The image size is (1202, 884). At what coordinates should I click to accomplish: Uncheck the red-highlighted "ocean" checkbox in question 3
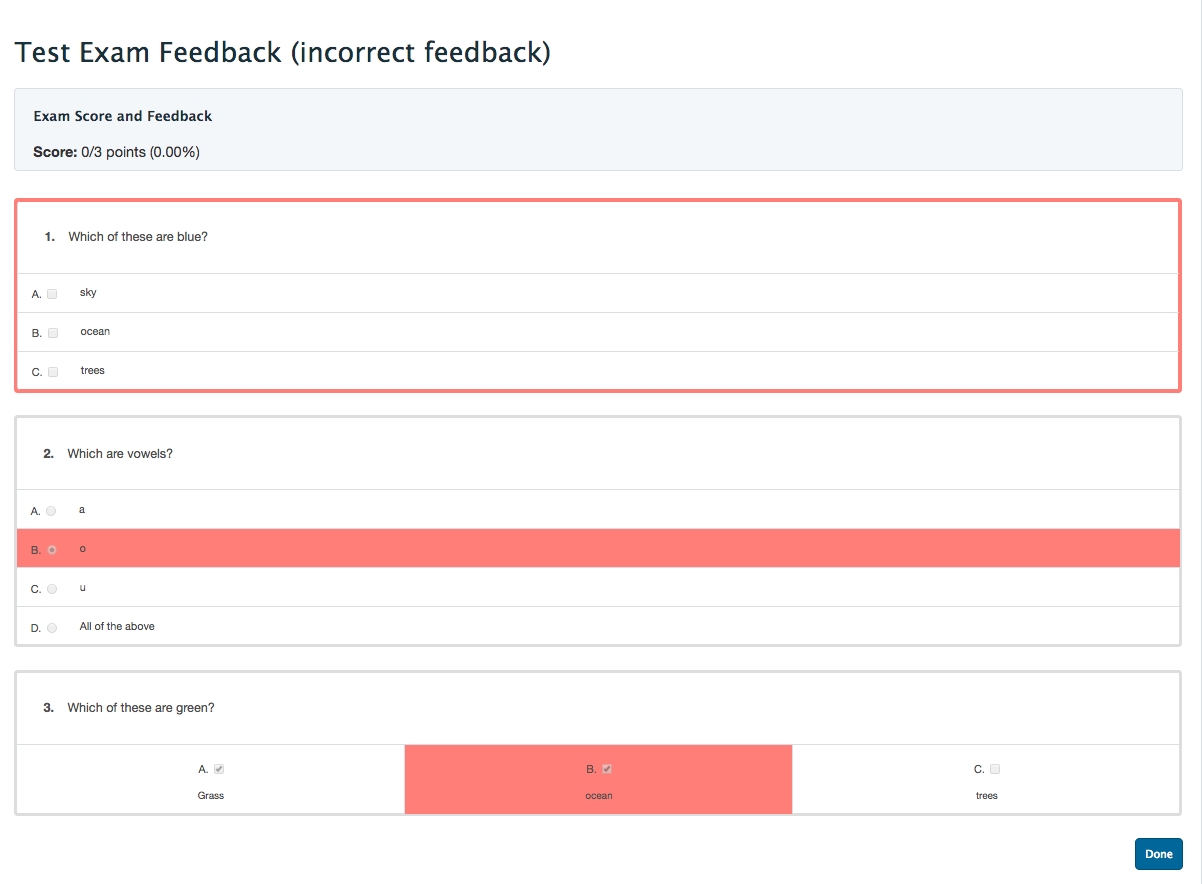(607, 769)
